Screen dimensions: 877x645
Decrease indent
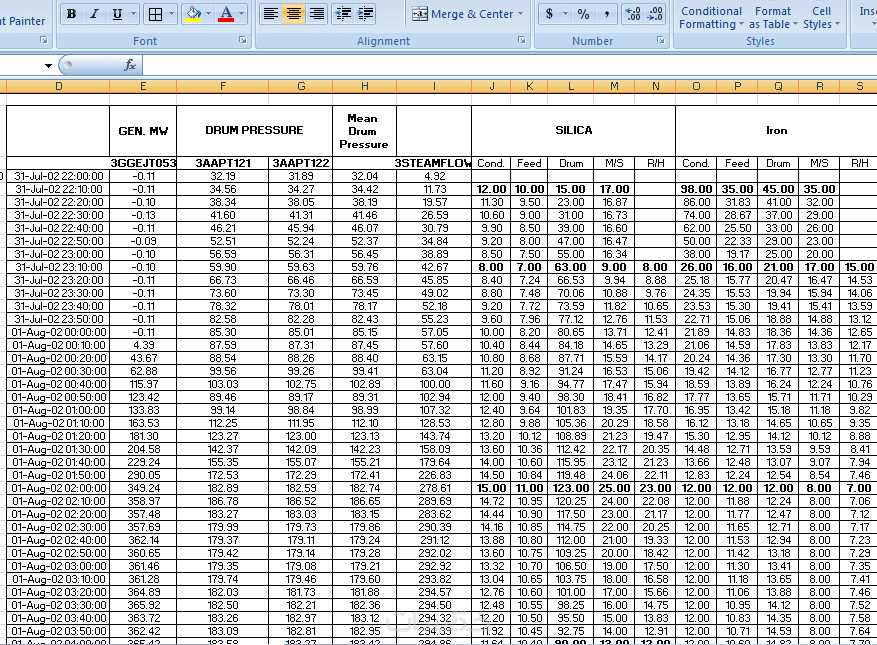(x=342, y=14)
